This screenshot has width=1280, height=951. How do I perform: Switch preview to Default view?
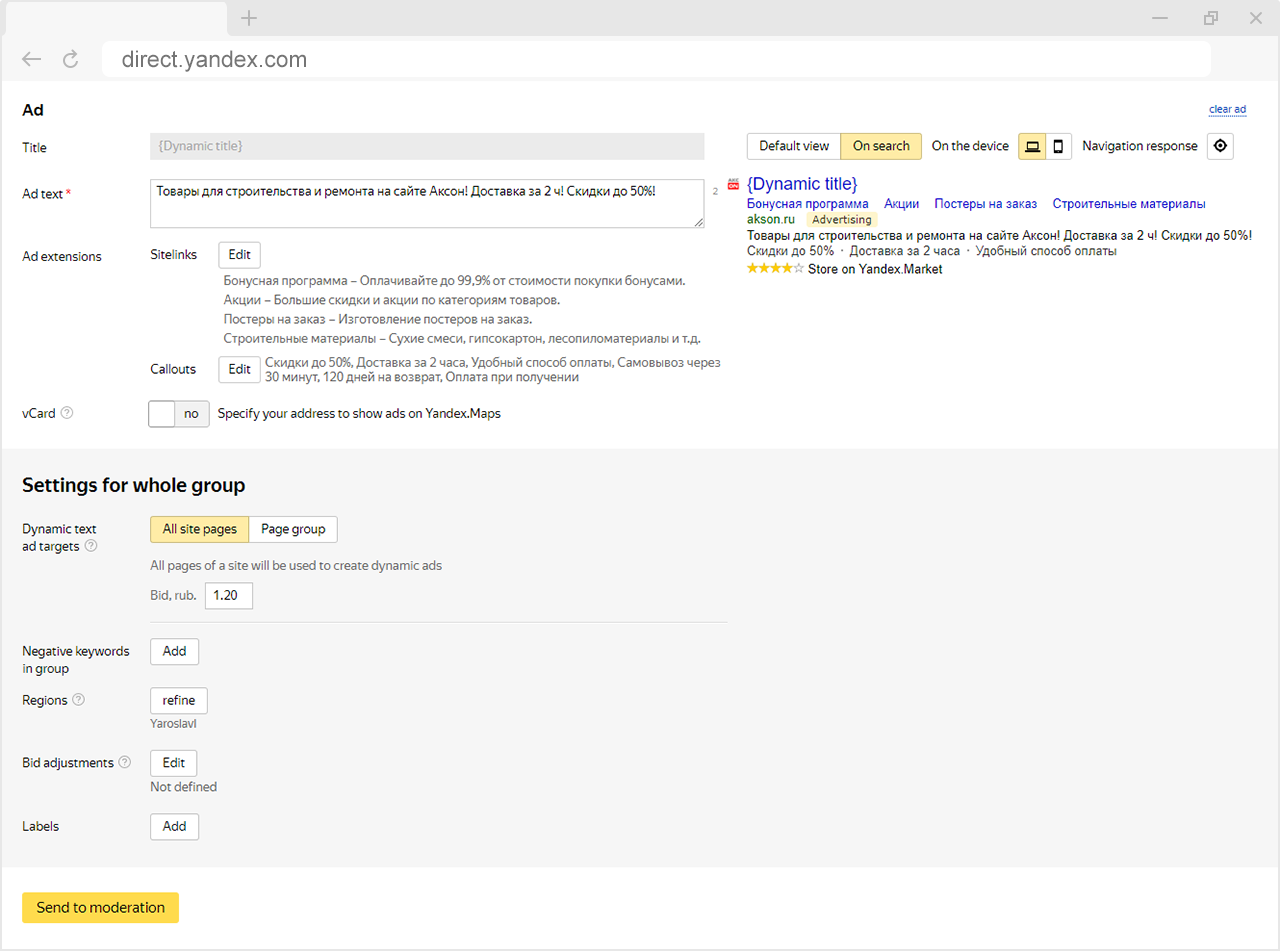coord(793,147)
